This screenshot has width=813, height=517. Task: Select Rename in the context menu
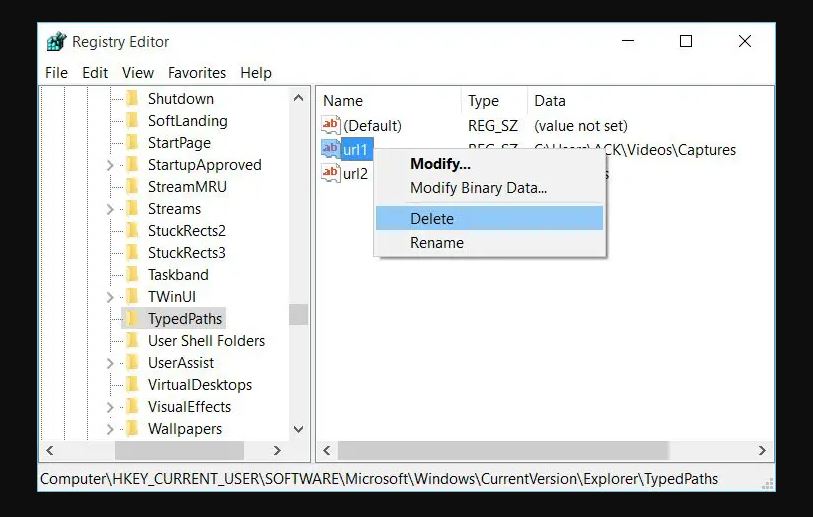point(489,243)
